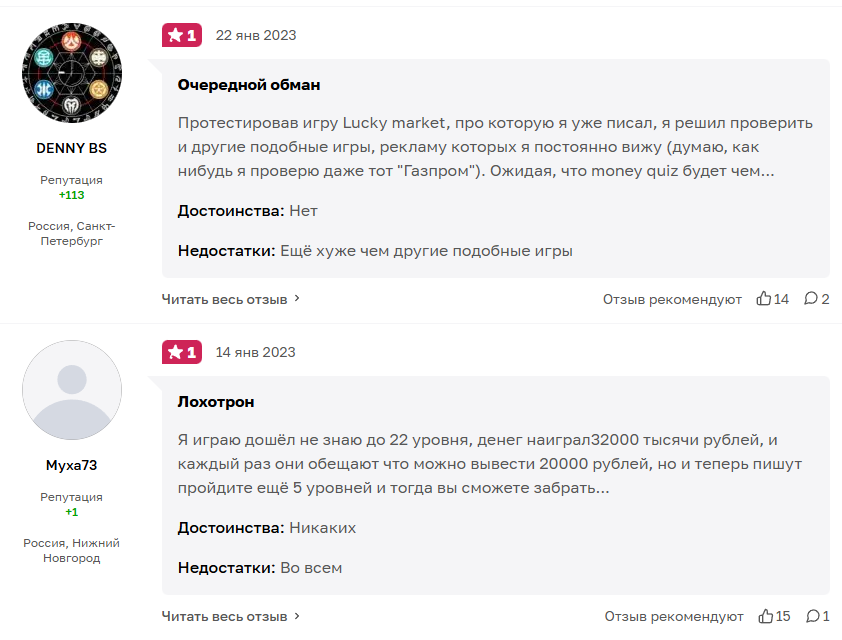Click the 1-star rating badge dated 22 янв 2023
Viewport: 842px width, 640px height.
click(x=182, y=35)
